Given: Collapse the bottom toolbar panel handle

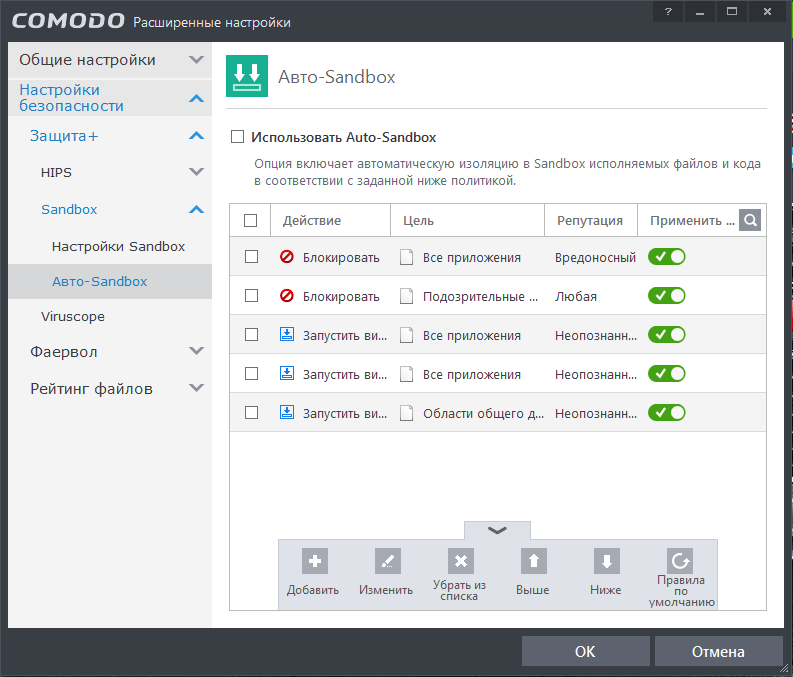Looking at the screenshot, I should pos(497,530).
